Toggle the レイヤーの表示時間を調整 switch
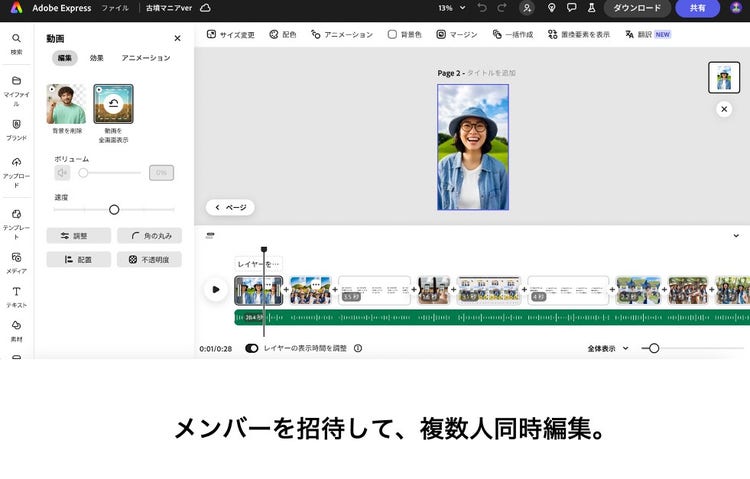 coord(251,348)
